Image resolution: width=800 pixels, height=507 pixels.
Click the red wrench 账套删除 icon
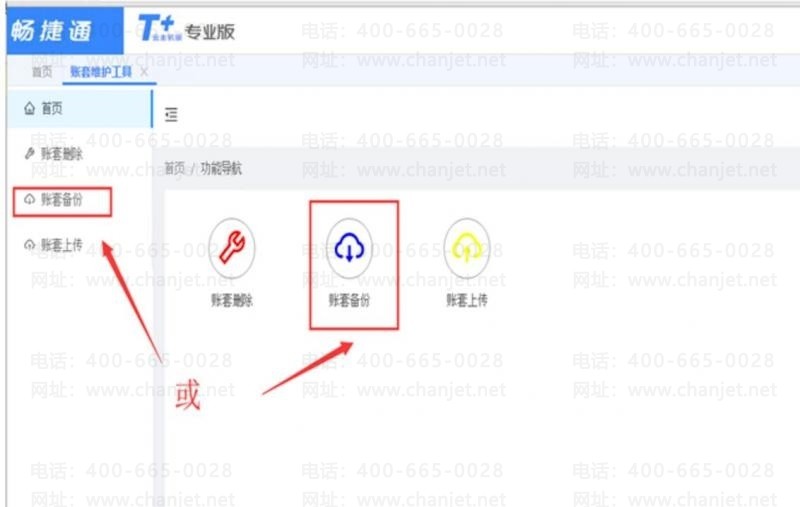point(232,248)
